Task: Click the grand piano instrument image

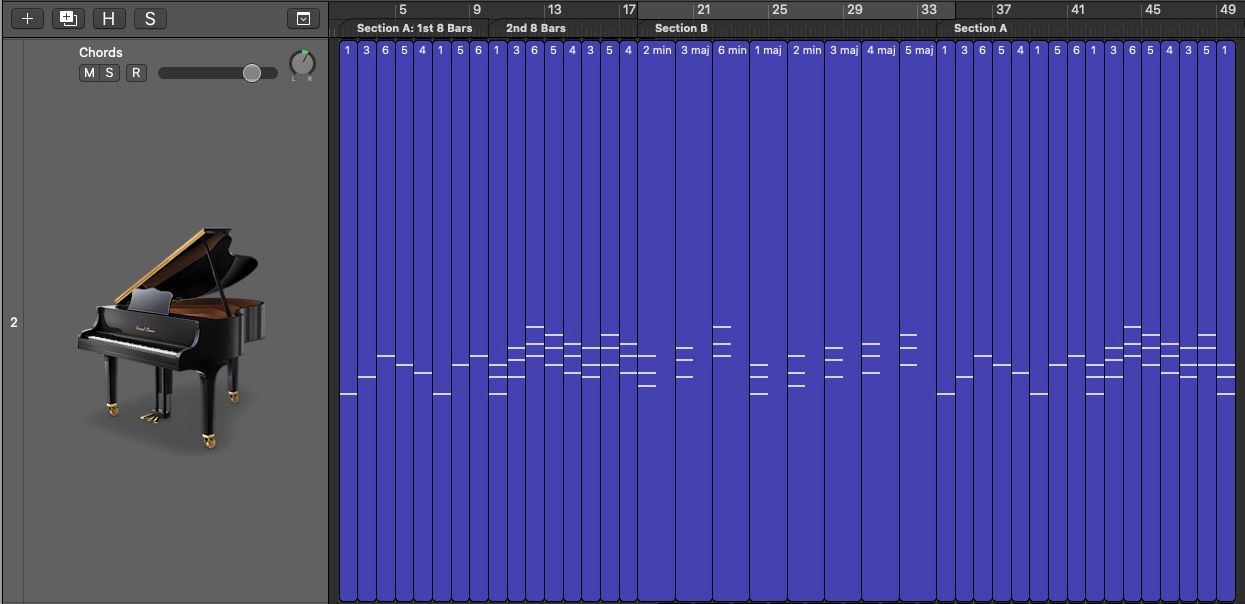Action: pyautogui.click(x=170, y=330)
